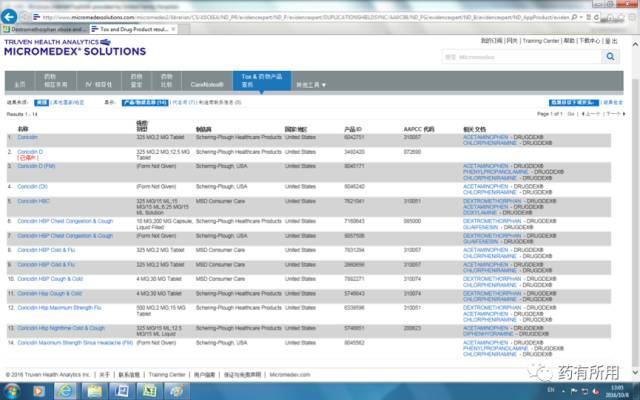Show the 代名词 (71) results
The image size is (640, 400).
coord(184,102)
